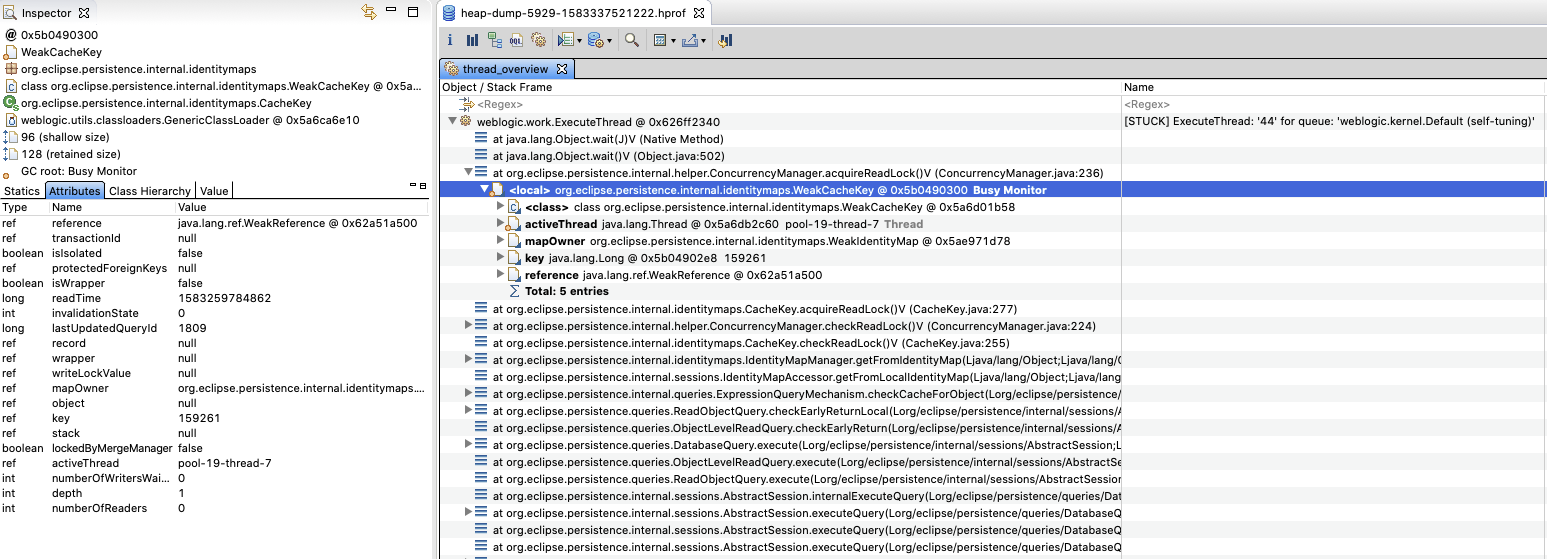Open Query Browser dropdown arrow
The width and height of the screenshot is (1547, 559).
[x=609, y=42]
